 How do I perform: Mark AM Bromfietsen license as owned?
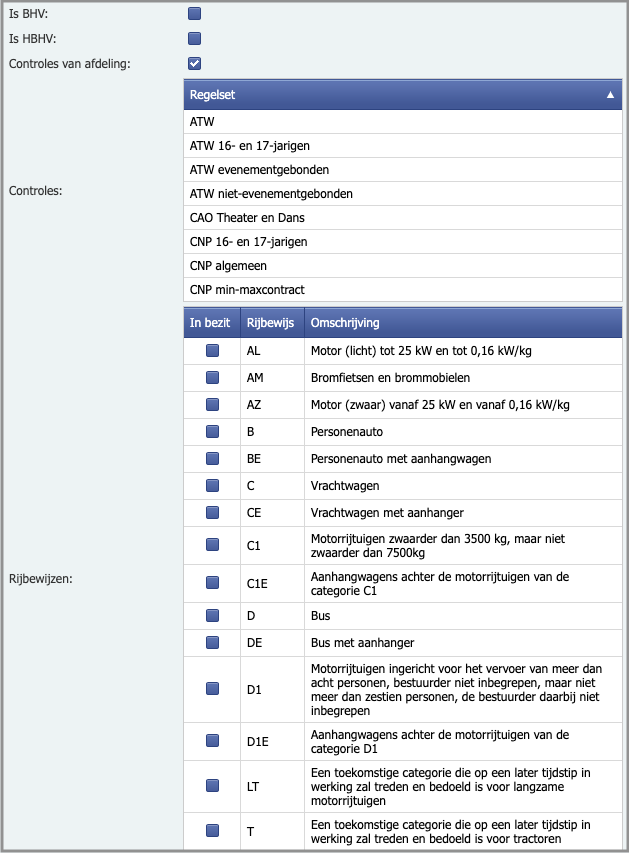coord(212,378)
